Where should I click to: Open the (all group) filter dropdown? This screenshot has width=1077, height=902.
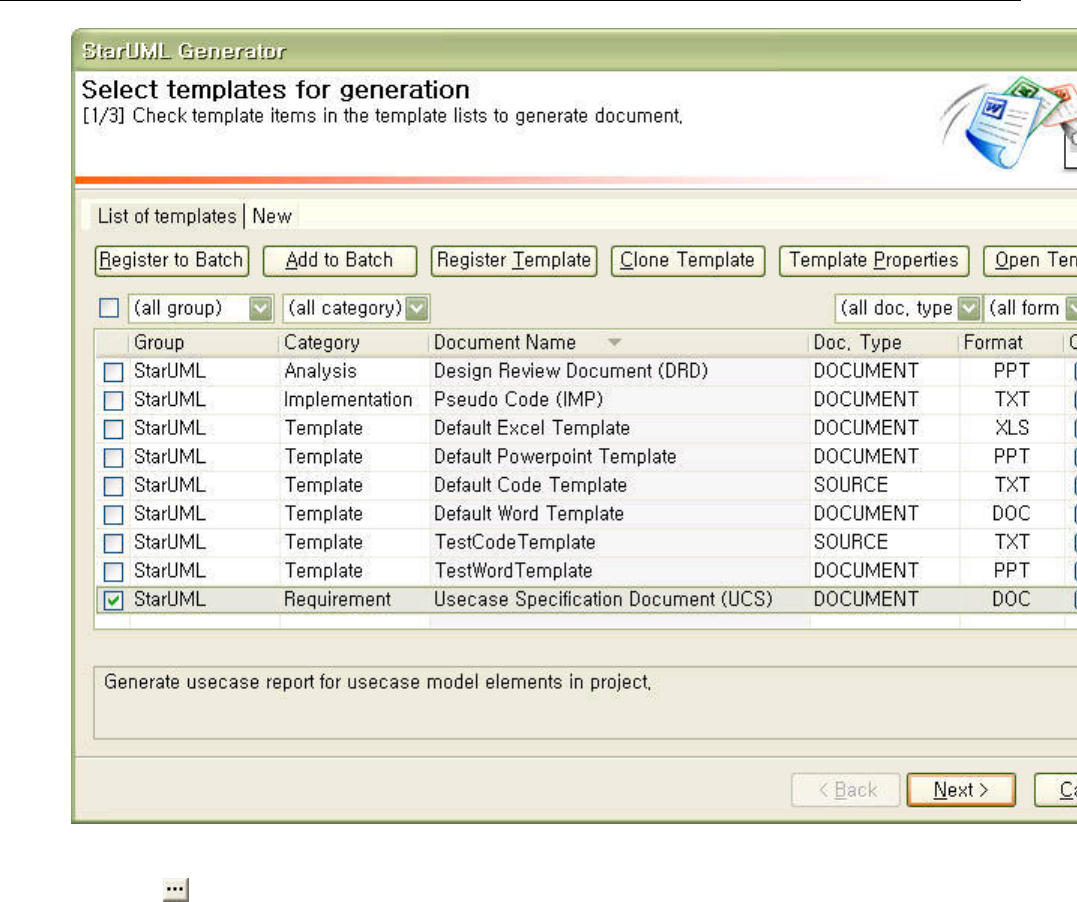tap(260, 308)
